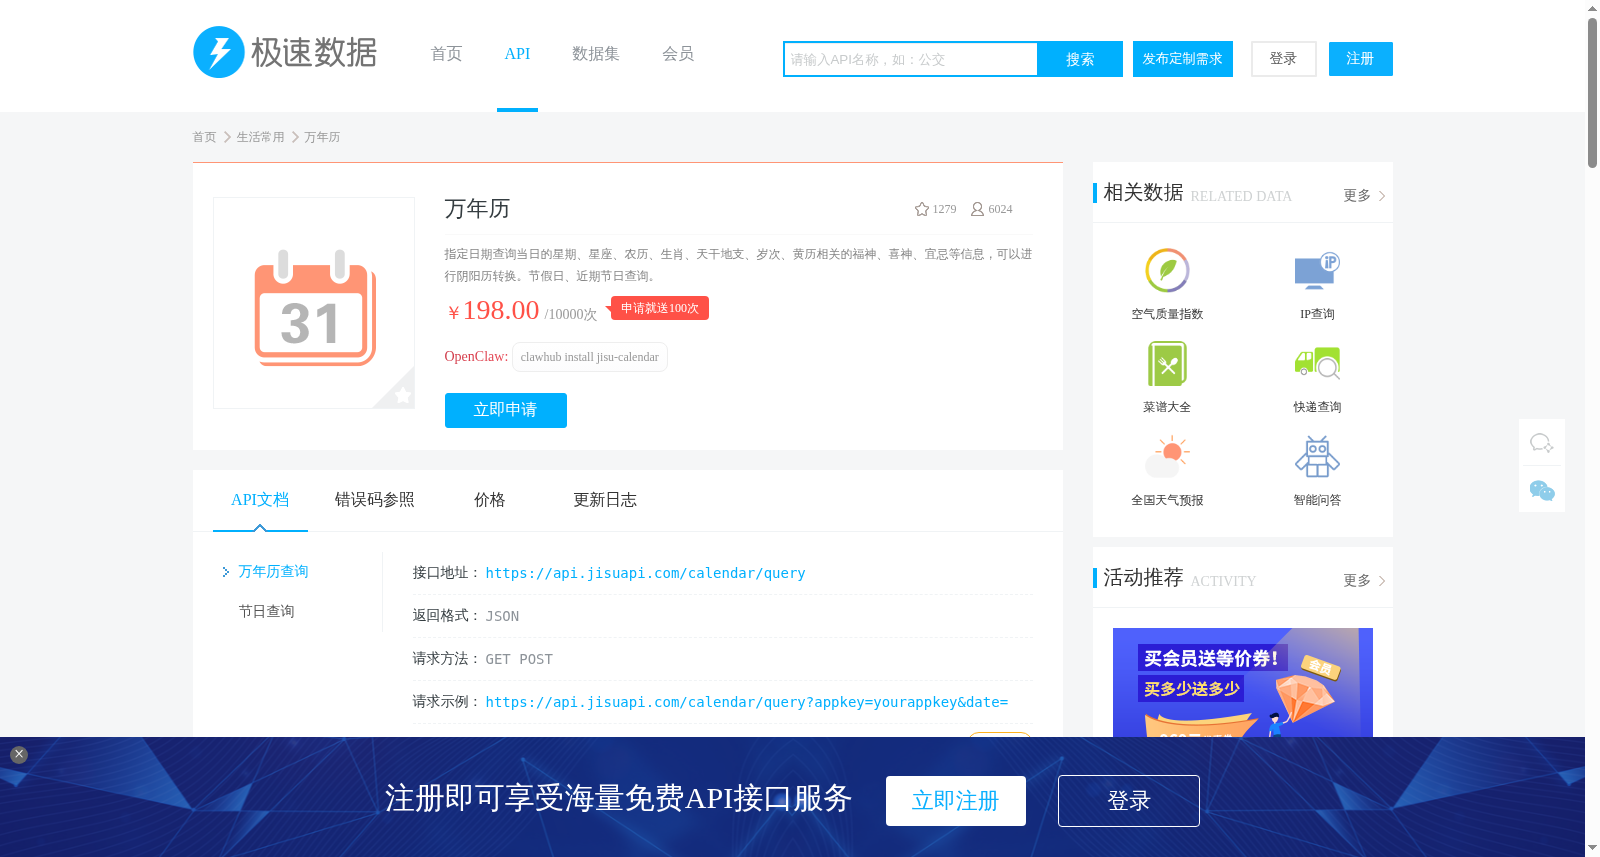Image resolution: width=1600 pixels, height=857 pixels.
Task: Click 生活常用 breadcrumb link
Action: pyautogui.click(x=260, y=137)
